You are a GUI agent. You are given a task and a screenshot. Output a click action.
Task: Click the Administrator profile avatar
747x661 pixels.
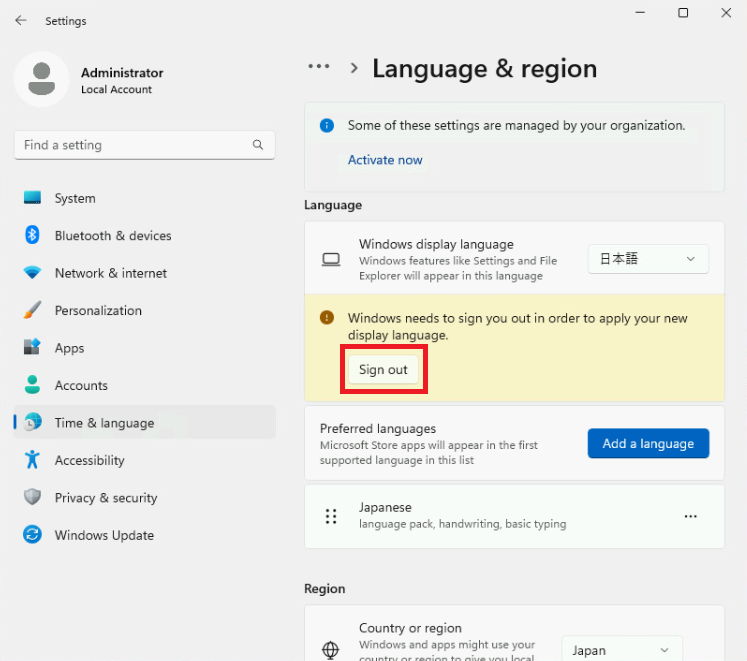click(x=41, y=79)
